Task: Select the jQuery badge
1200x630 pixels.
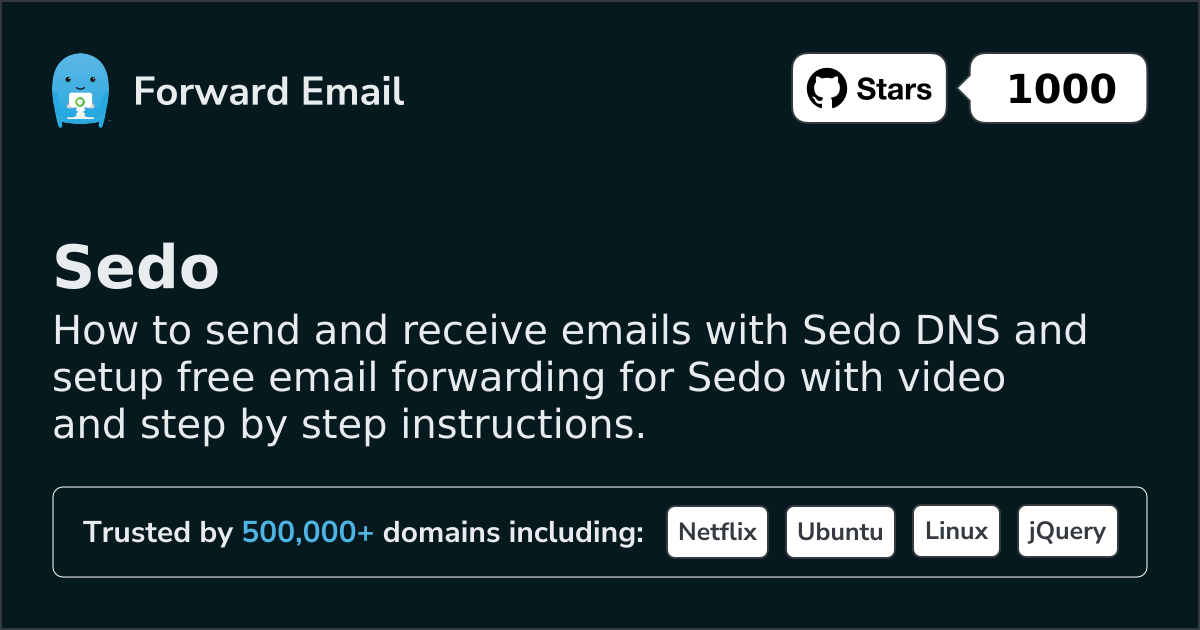Action: [x=1067, y=532]
